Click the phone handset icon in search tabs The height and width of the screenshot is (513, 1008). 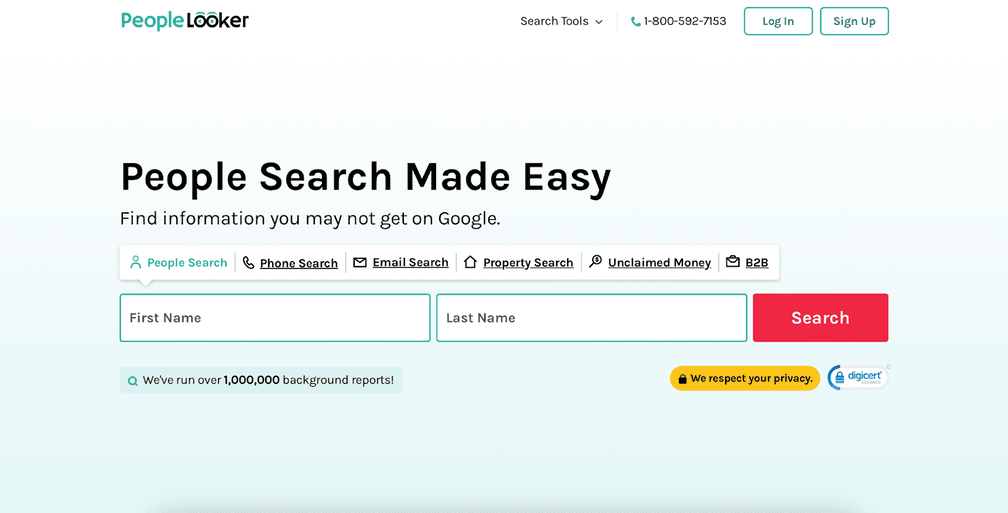coord(249,263)
